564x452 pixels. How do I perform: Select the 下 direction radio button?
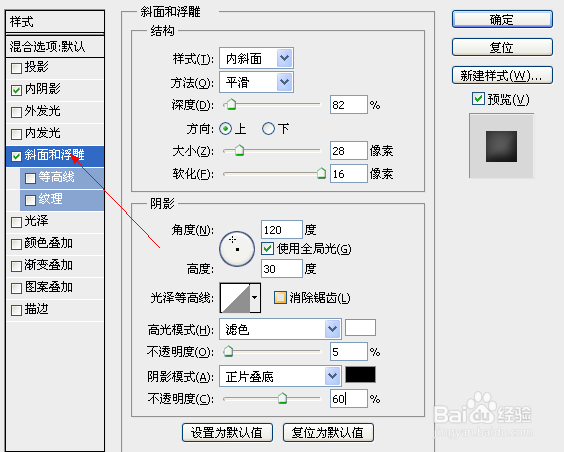coord(268,128)
